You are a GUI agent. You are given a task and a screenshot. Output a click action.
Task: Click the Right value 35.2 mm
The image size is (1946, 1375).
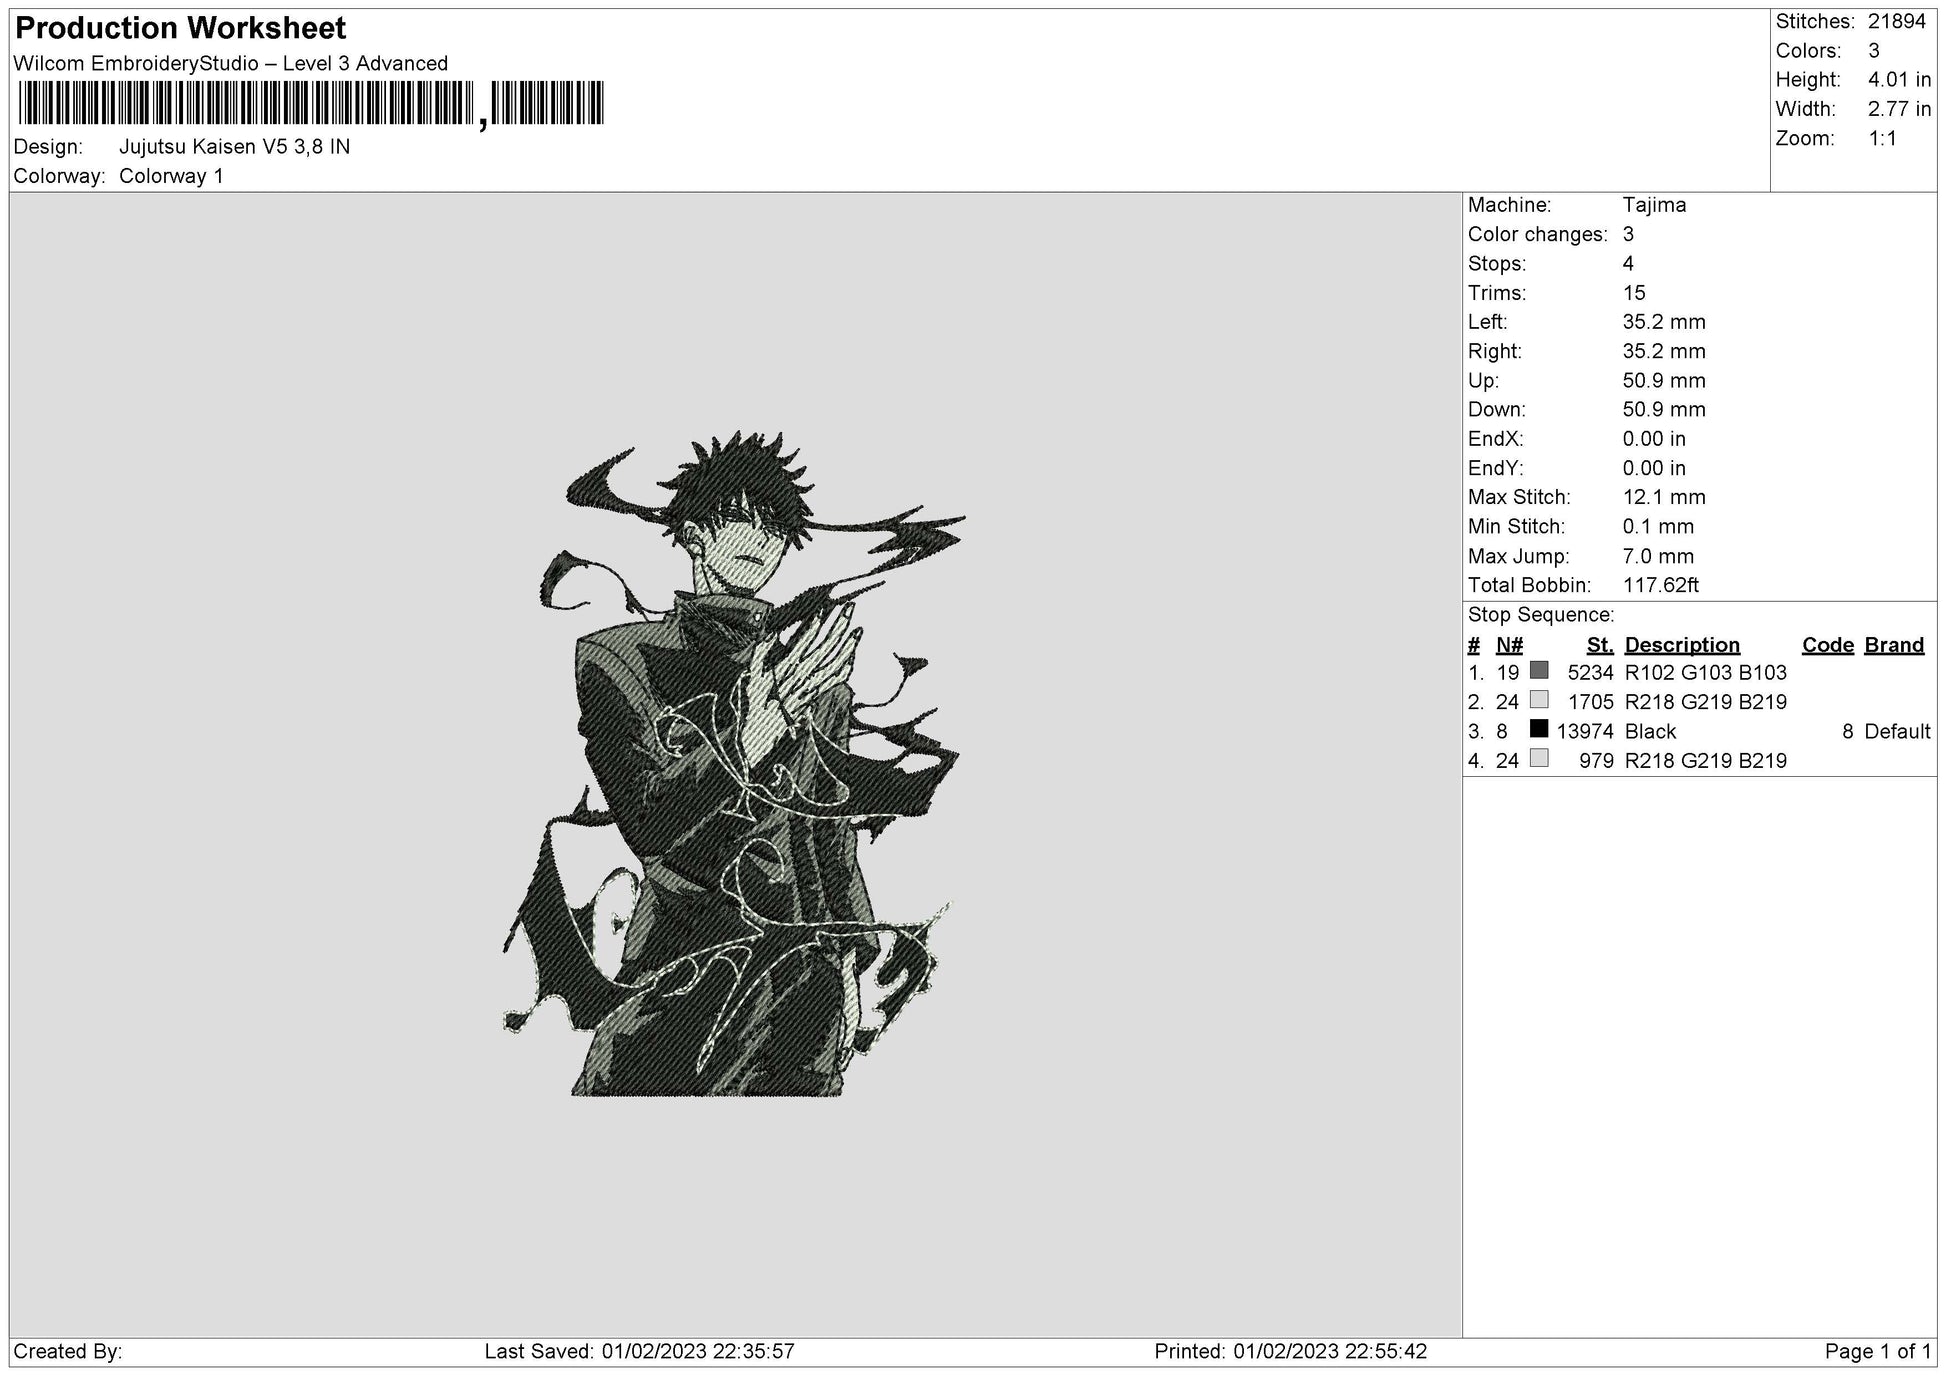[1664, 352]
